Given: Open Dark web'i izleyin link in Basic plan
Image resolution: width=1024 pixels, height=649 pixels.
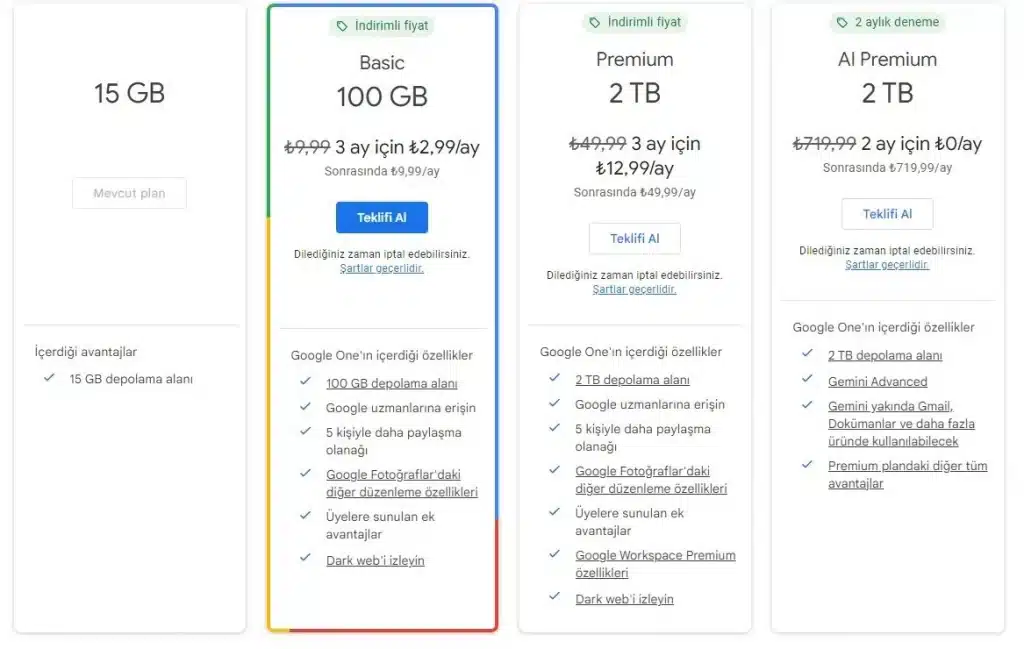Looking at the screenshot, I should pyautogui.click(x=375, y=560).
